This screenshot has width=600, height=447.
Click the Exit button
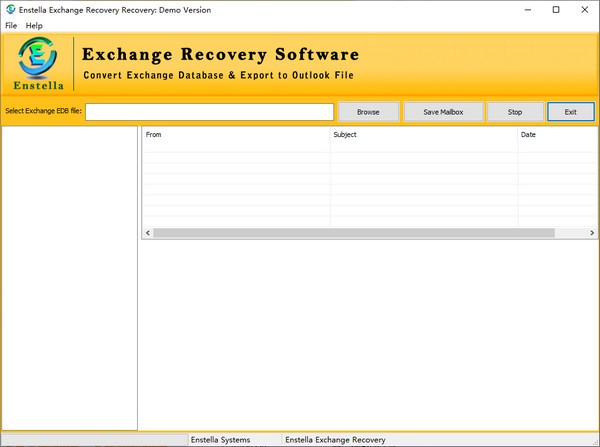point(570,112)
